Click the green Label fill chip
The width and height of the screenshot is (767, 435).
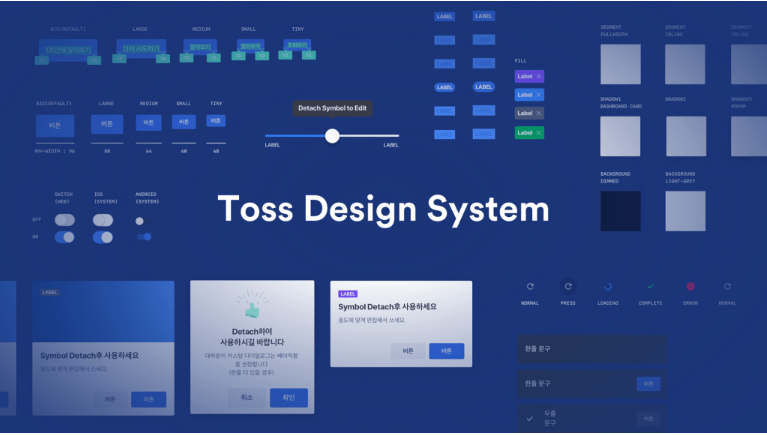[x=529, y=133]
